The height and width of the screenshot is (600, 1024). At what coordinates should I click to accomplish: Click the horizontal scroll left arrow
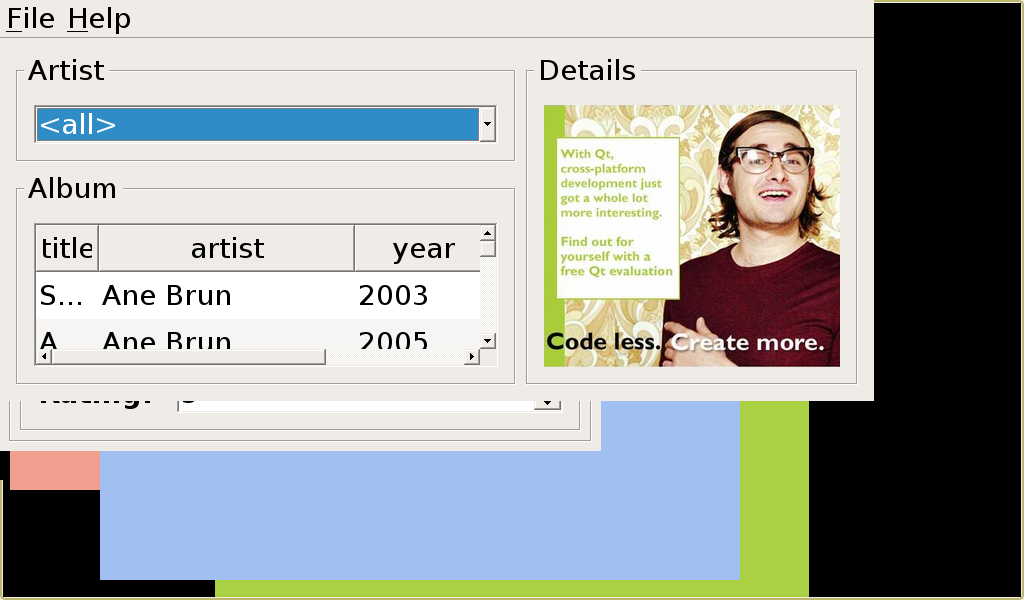[44, 357]
